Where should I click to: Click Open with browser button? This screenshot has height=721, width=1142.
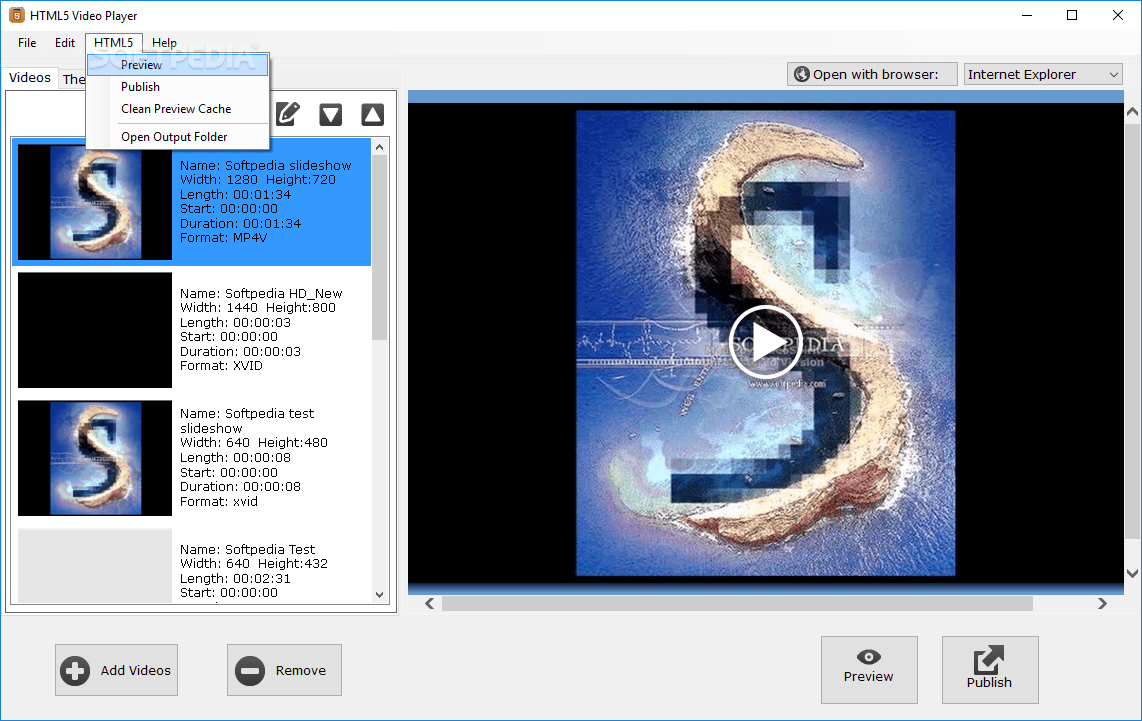coord(872,74)
